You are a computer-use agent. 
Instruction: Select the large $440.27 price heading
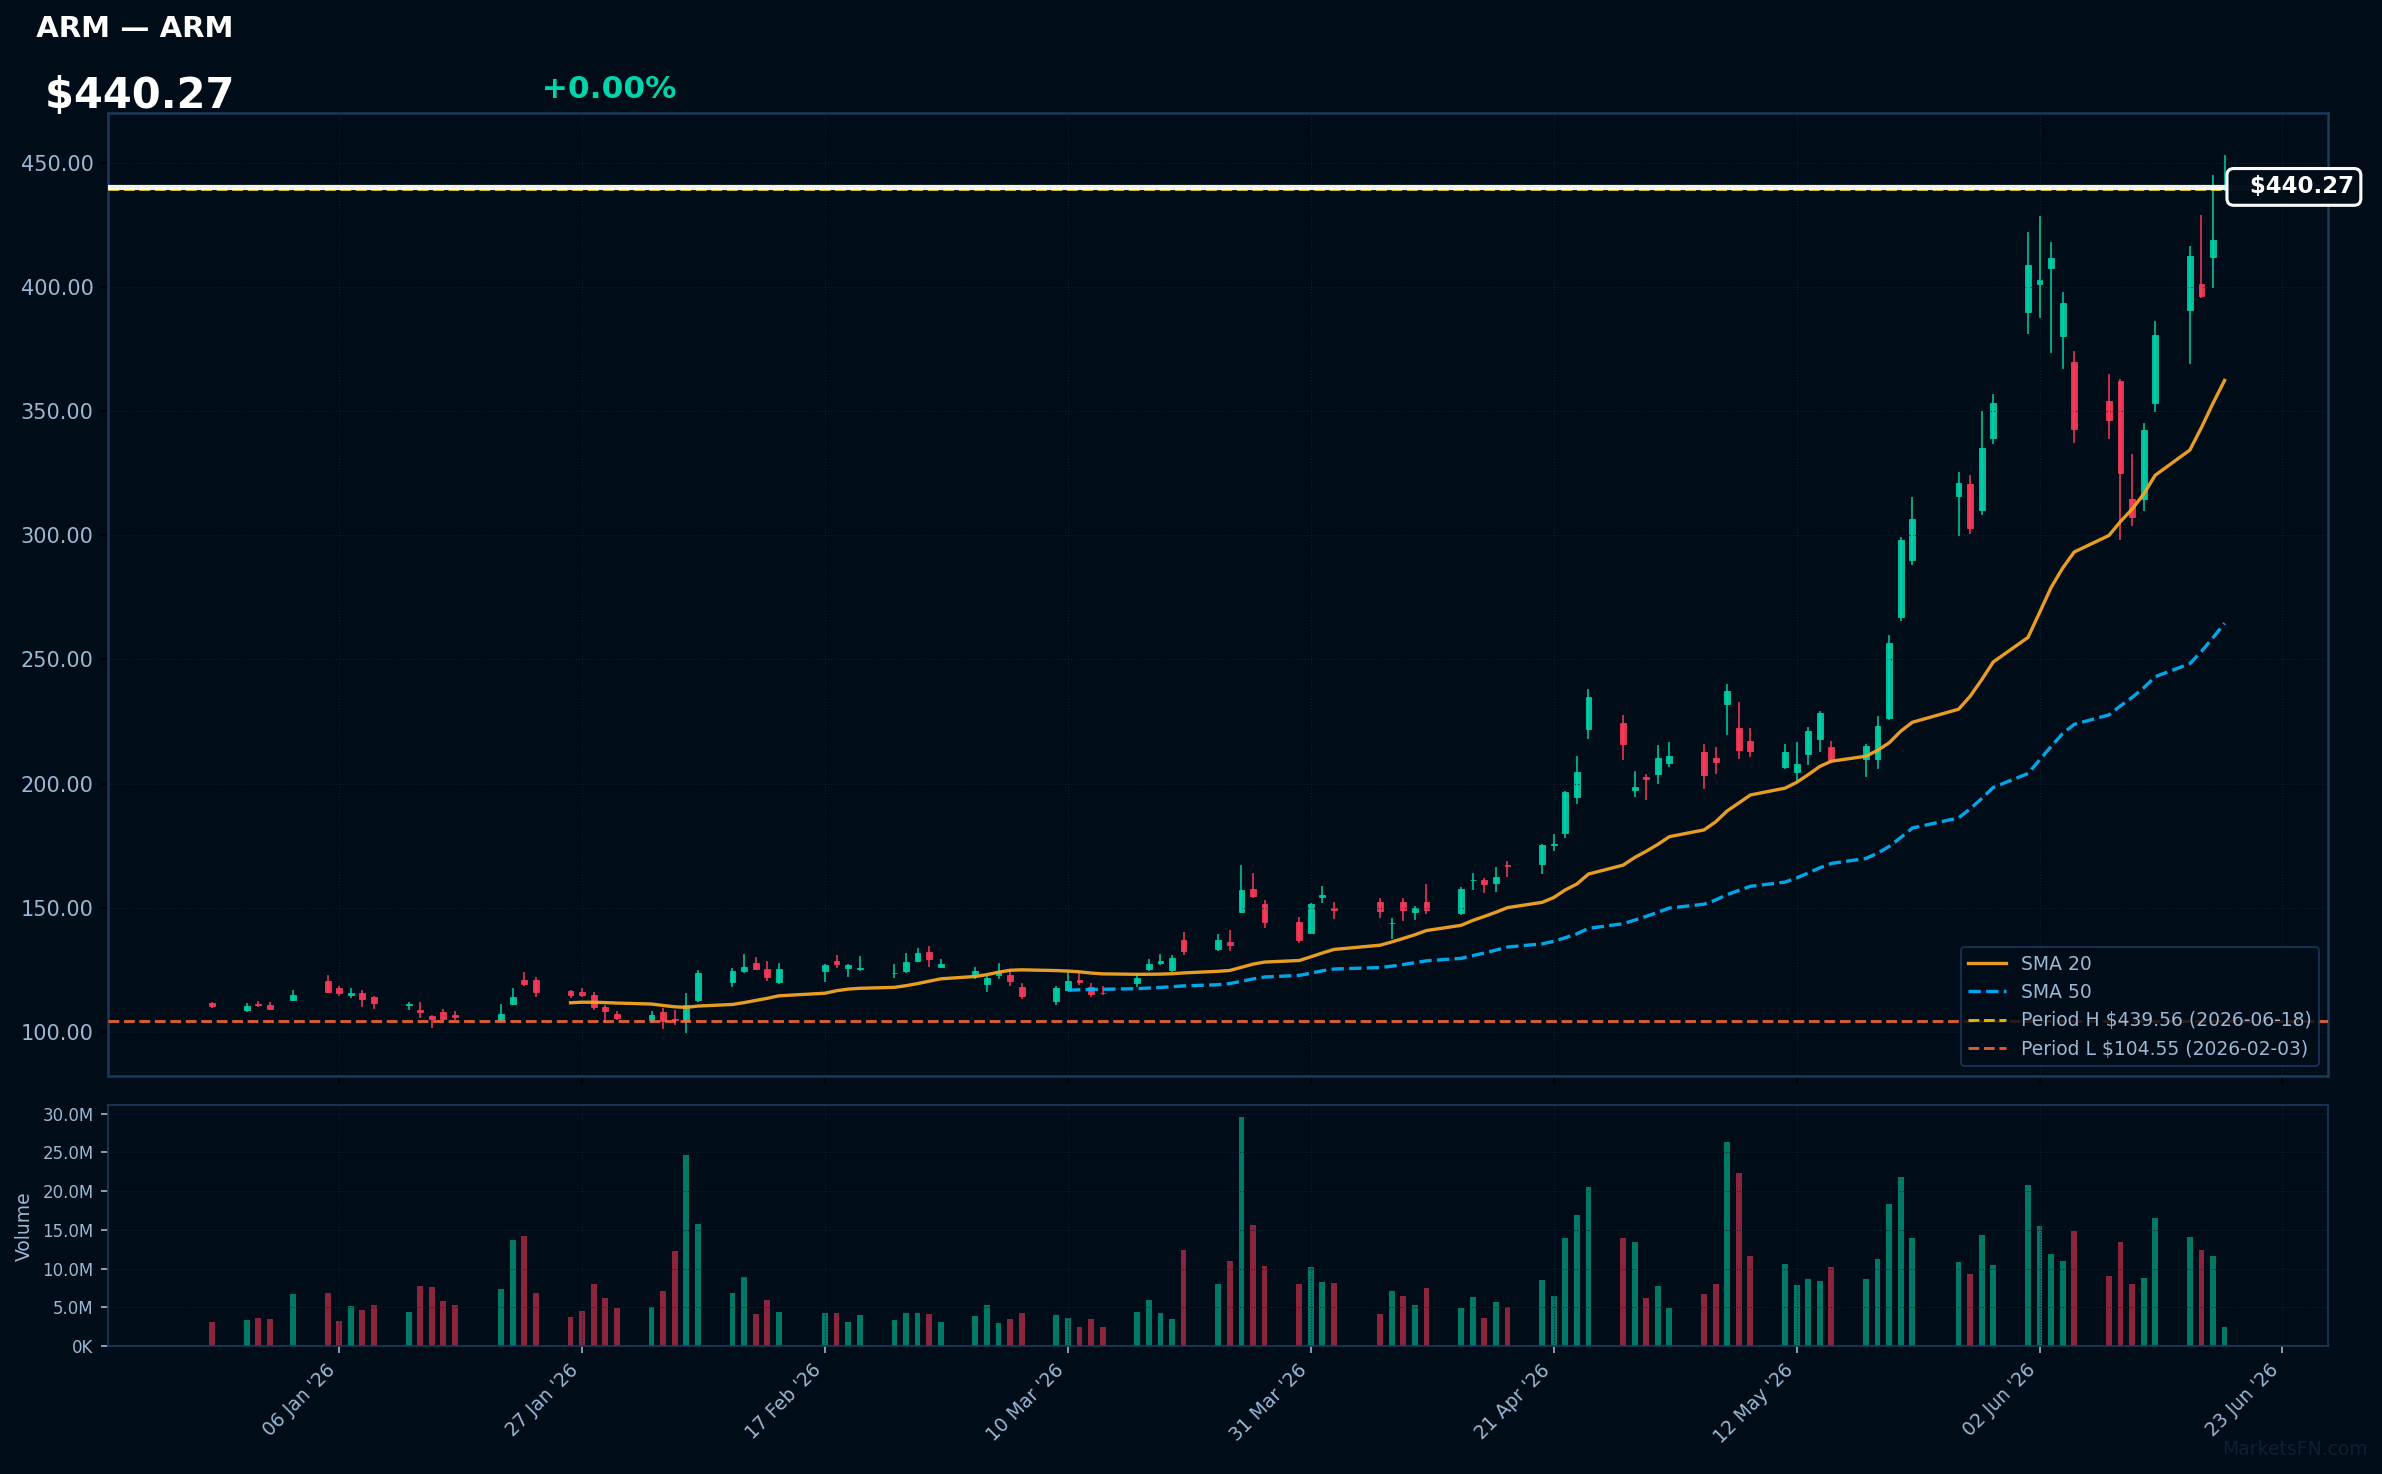[x=139, y=94]
